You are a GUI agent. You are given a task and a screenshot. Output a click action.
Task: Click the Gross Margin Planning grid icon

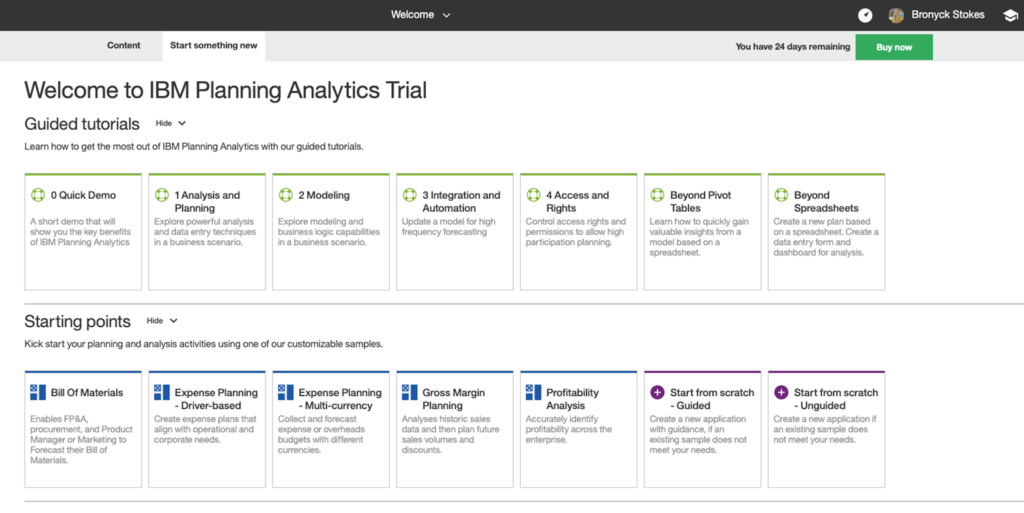(x=409, y=392)
